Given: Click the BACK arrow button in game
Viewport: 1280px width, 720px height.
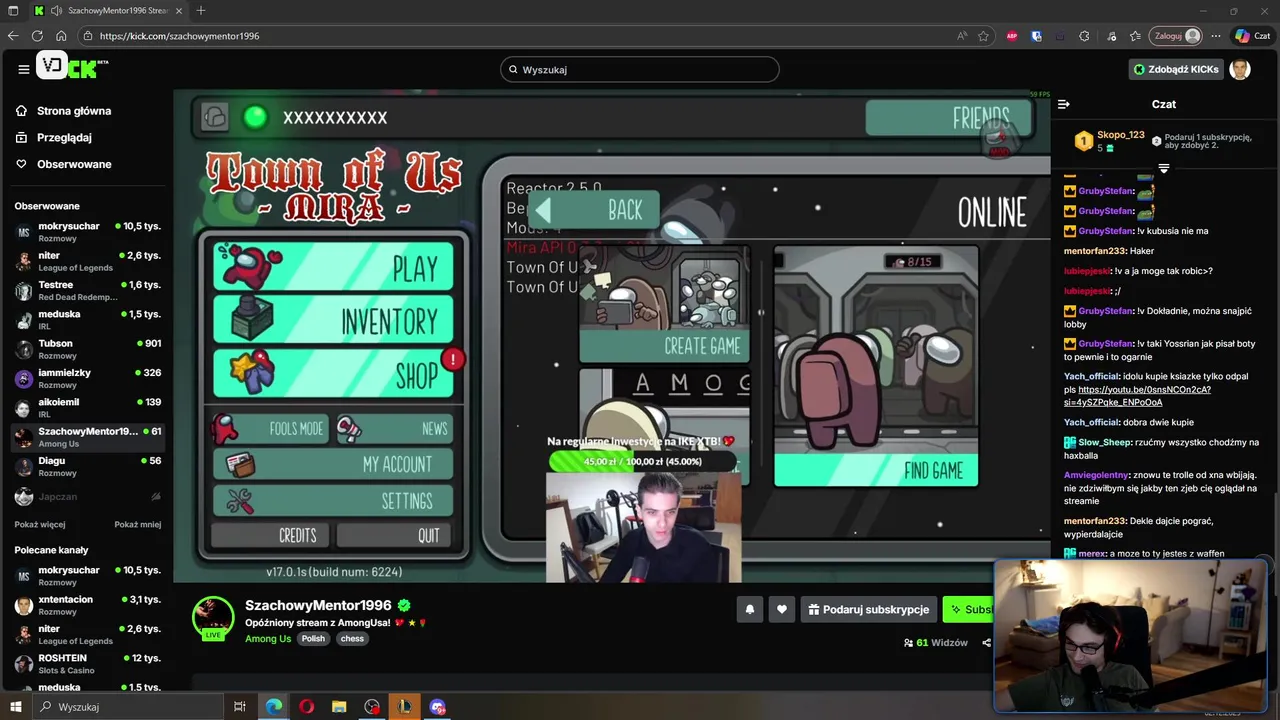Looking at the screenshot, I should (594, 210).
